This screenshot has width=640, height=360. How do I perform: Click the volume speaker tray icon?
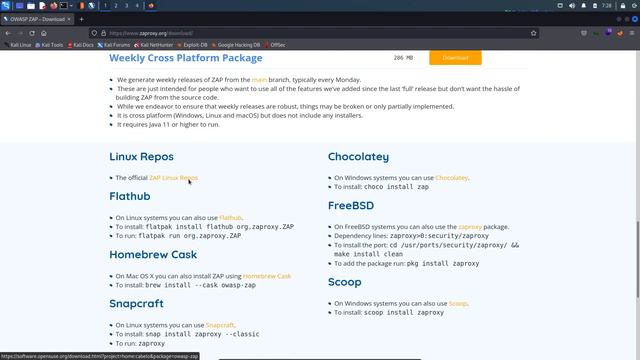tap(572, 6)
